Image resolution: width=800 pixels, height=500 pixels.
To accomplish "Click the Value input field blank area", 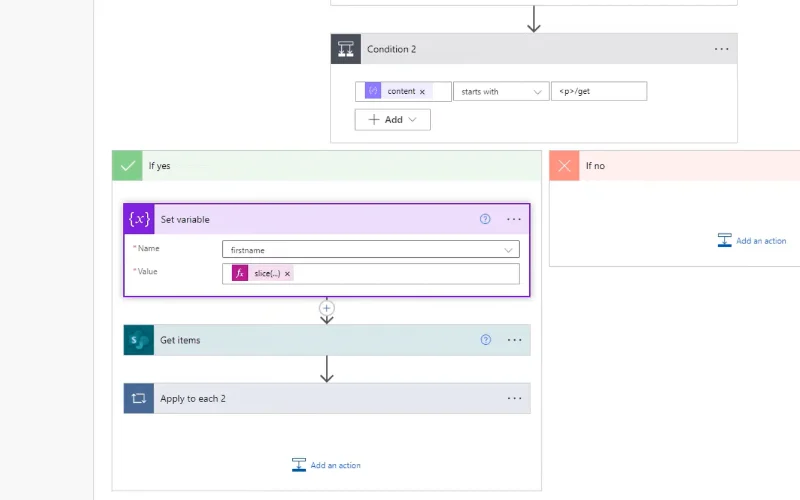I will pos(407,274).
